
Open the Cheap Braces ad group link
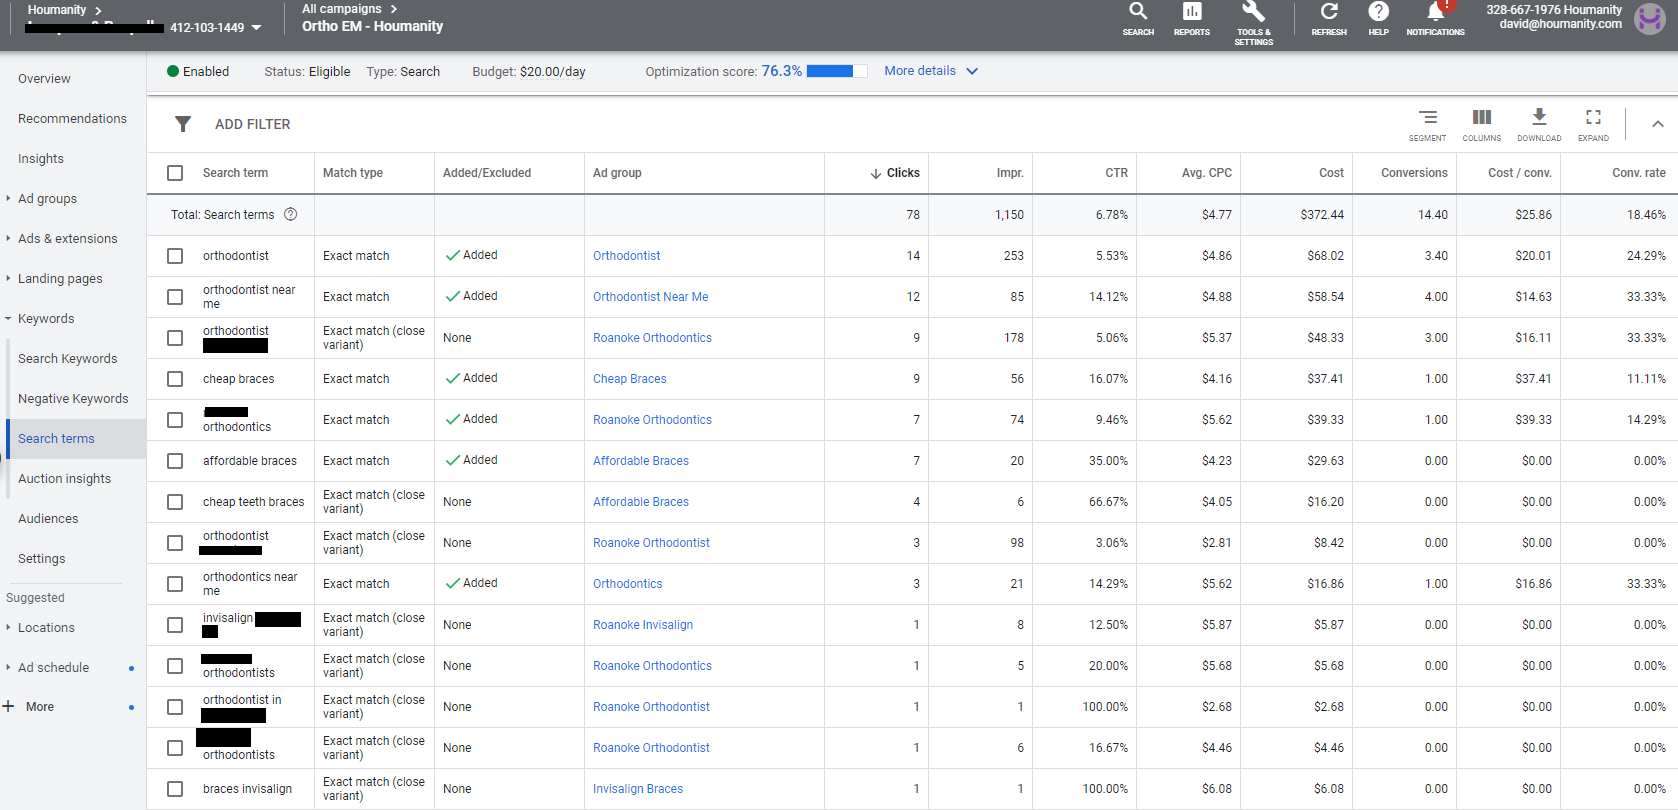630,379
